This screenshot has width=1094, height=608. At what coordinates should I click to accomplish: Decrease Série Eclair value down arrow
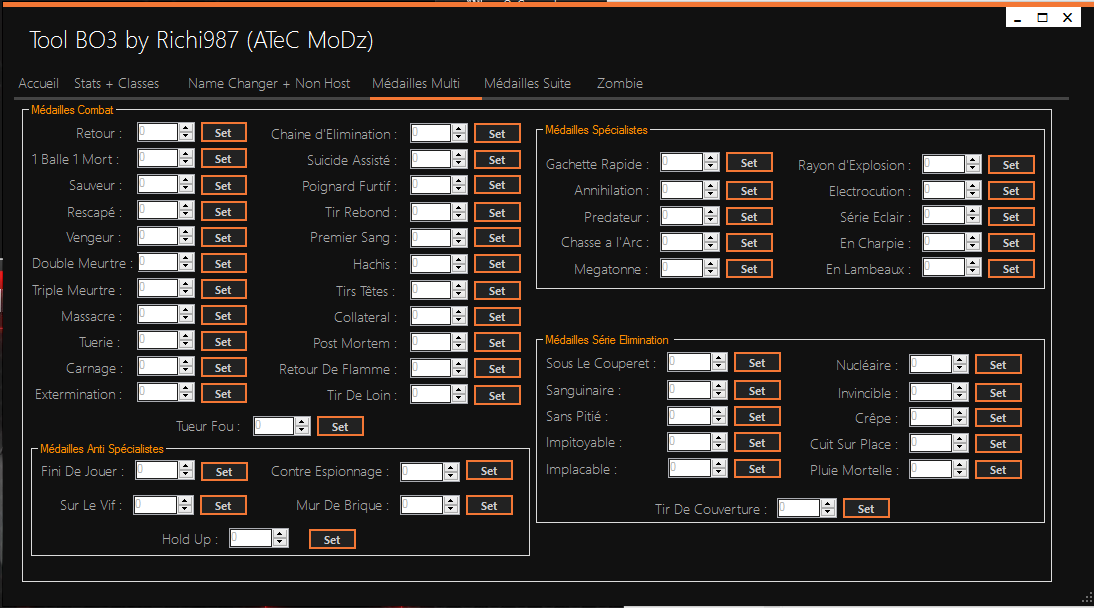coord(973,221)
